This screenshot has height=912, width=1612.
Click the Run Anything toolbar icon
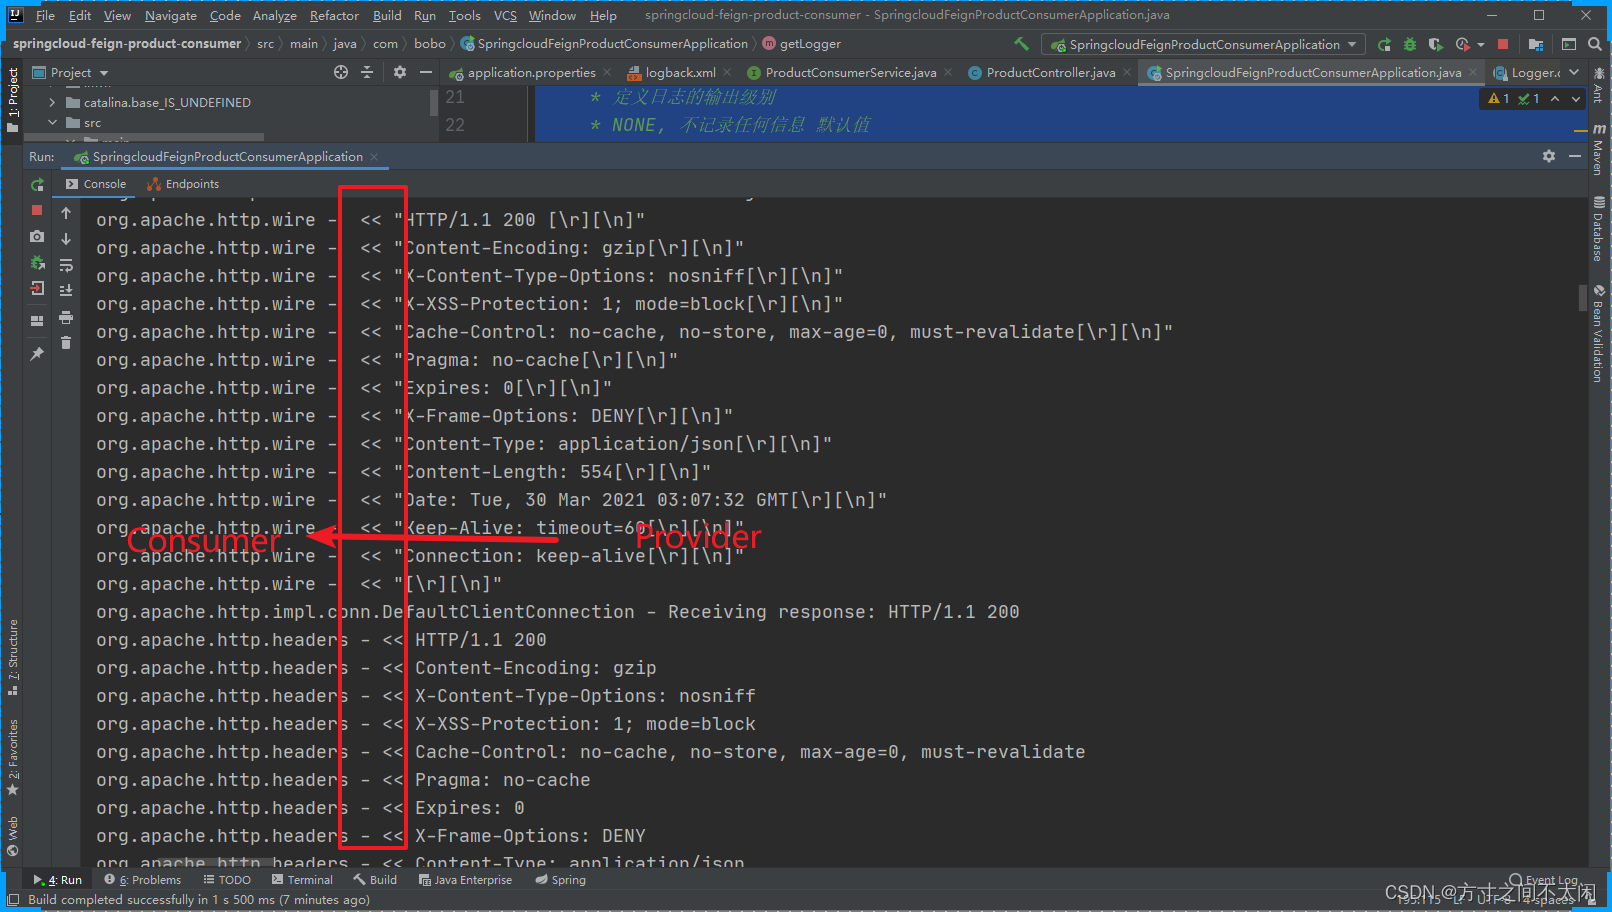[1569, 44]
